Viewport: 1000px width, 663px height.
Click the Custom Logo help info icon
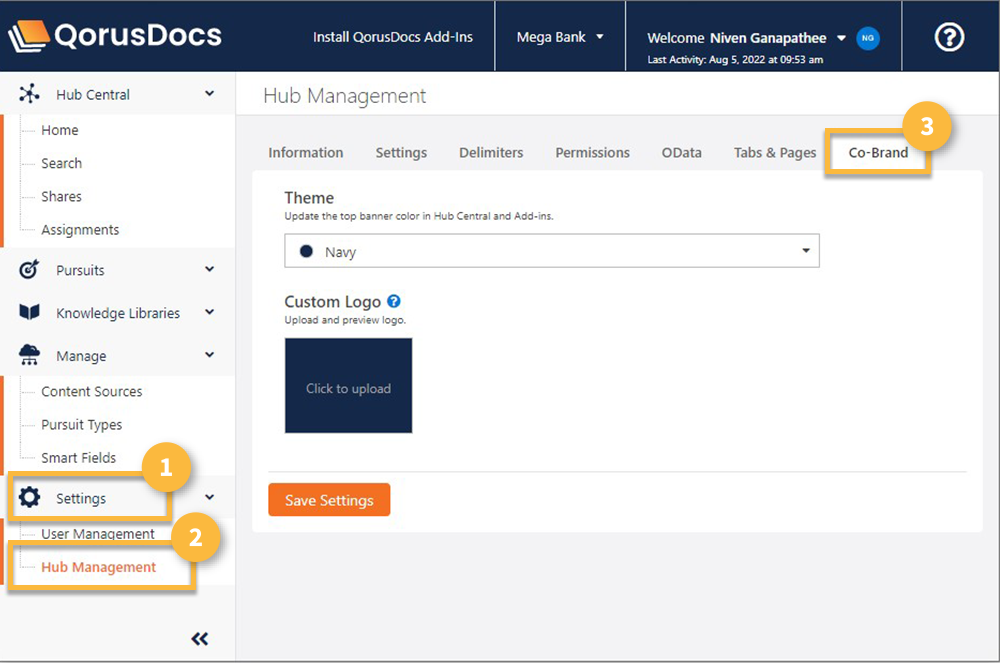pos(394,301)
